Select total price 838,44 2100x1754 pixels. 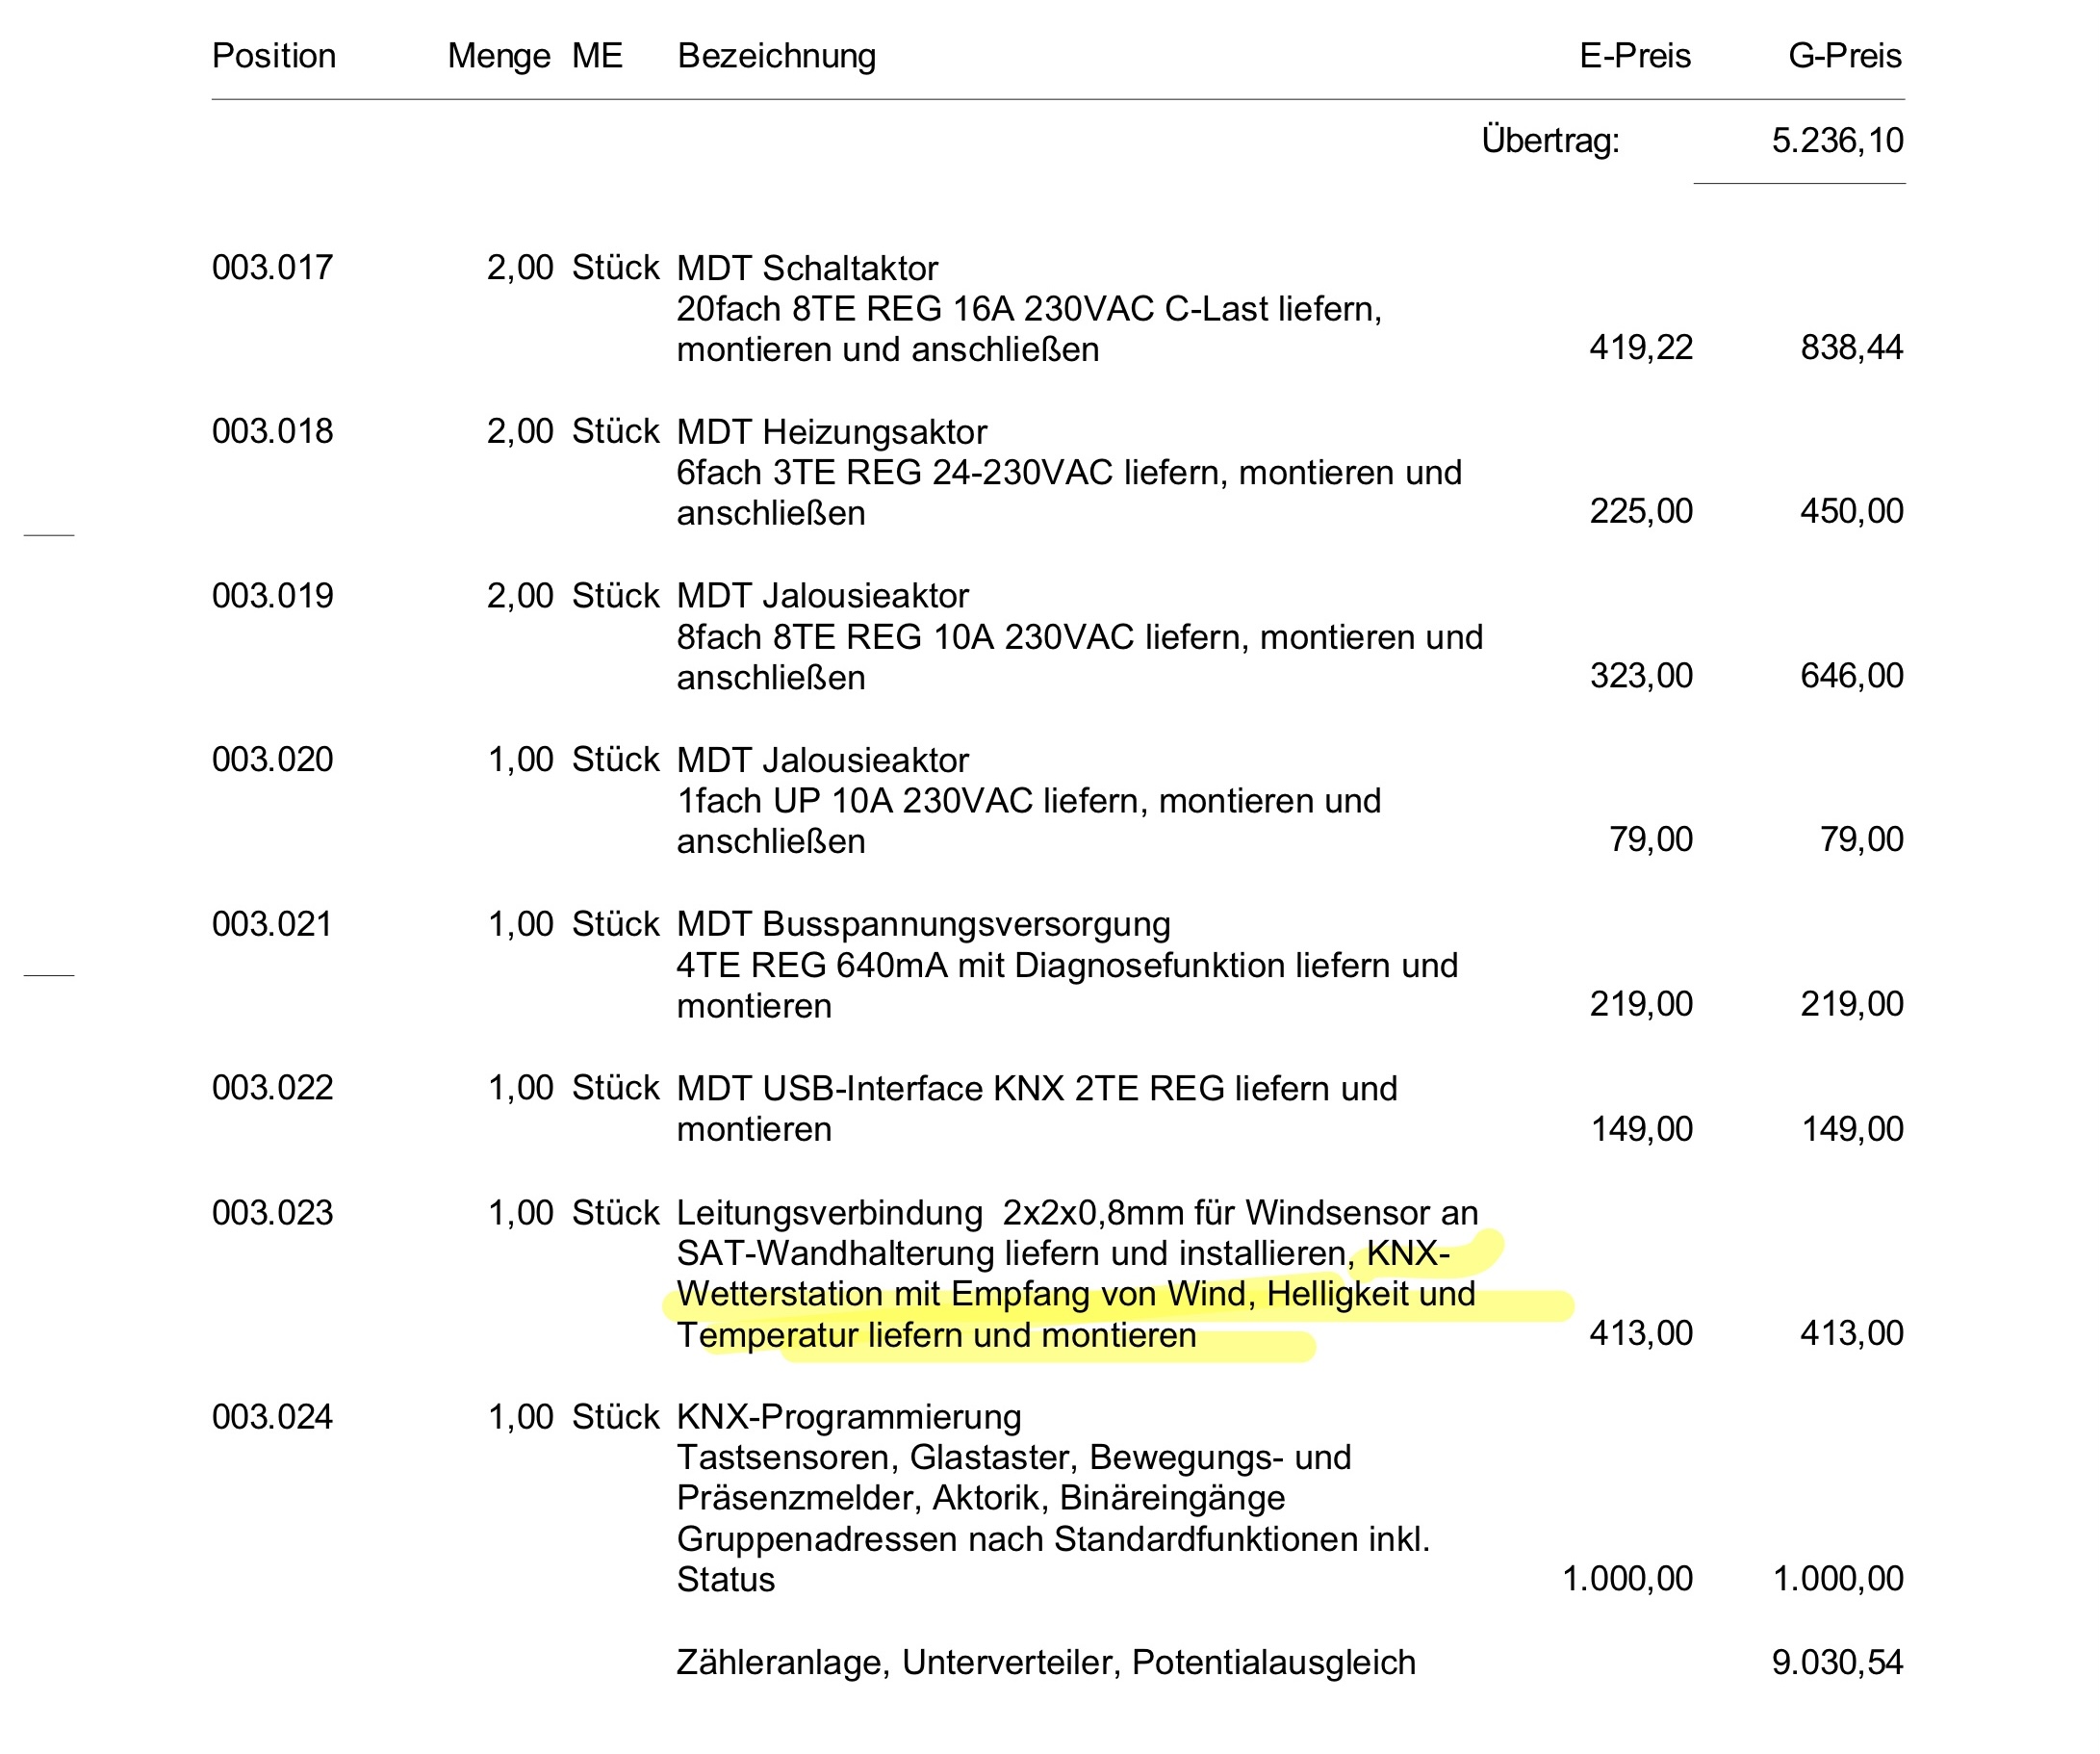pos(1852,347)
